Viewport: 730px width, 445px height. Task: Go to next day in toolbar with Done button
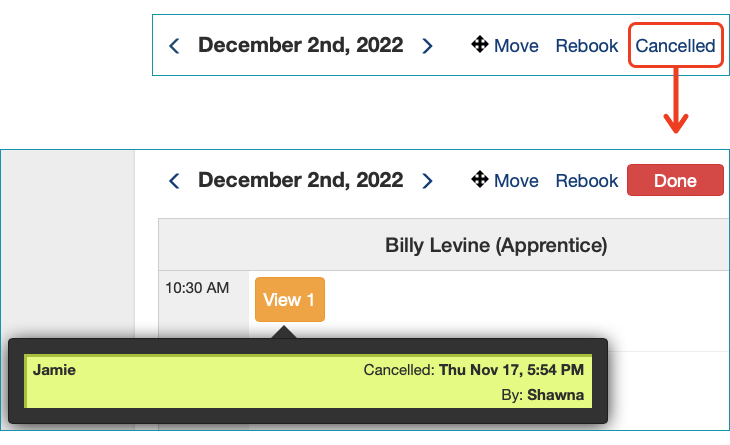point(427,181)
